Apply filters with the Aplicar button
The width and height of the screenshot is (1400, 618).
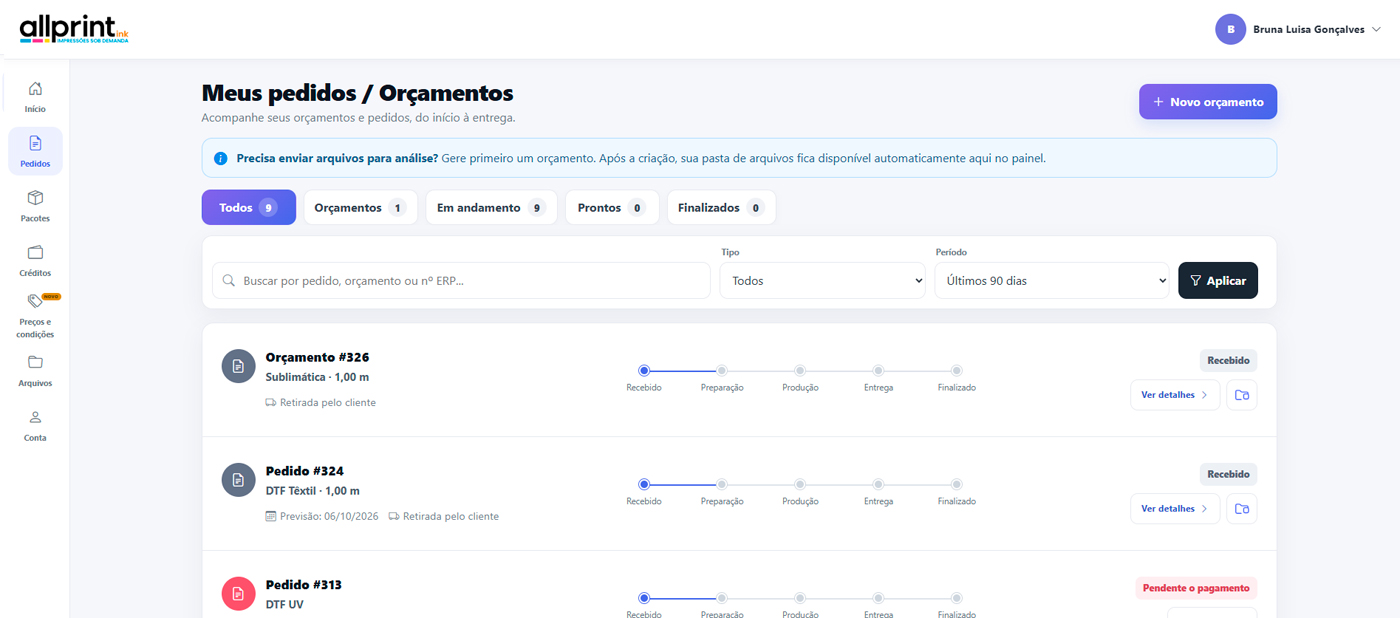click(1218, 281)
